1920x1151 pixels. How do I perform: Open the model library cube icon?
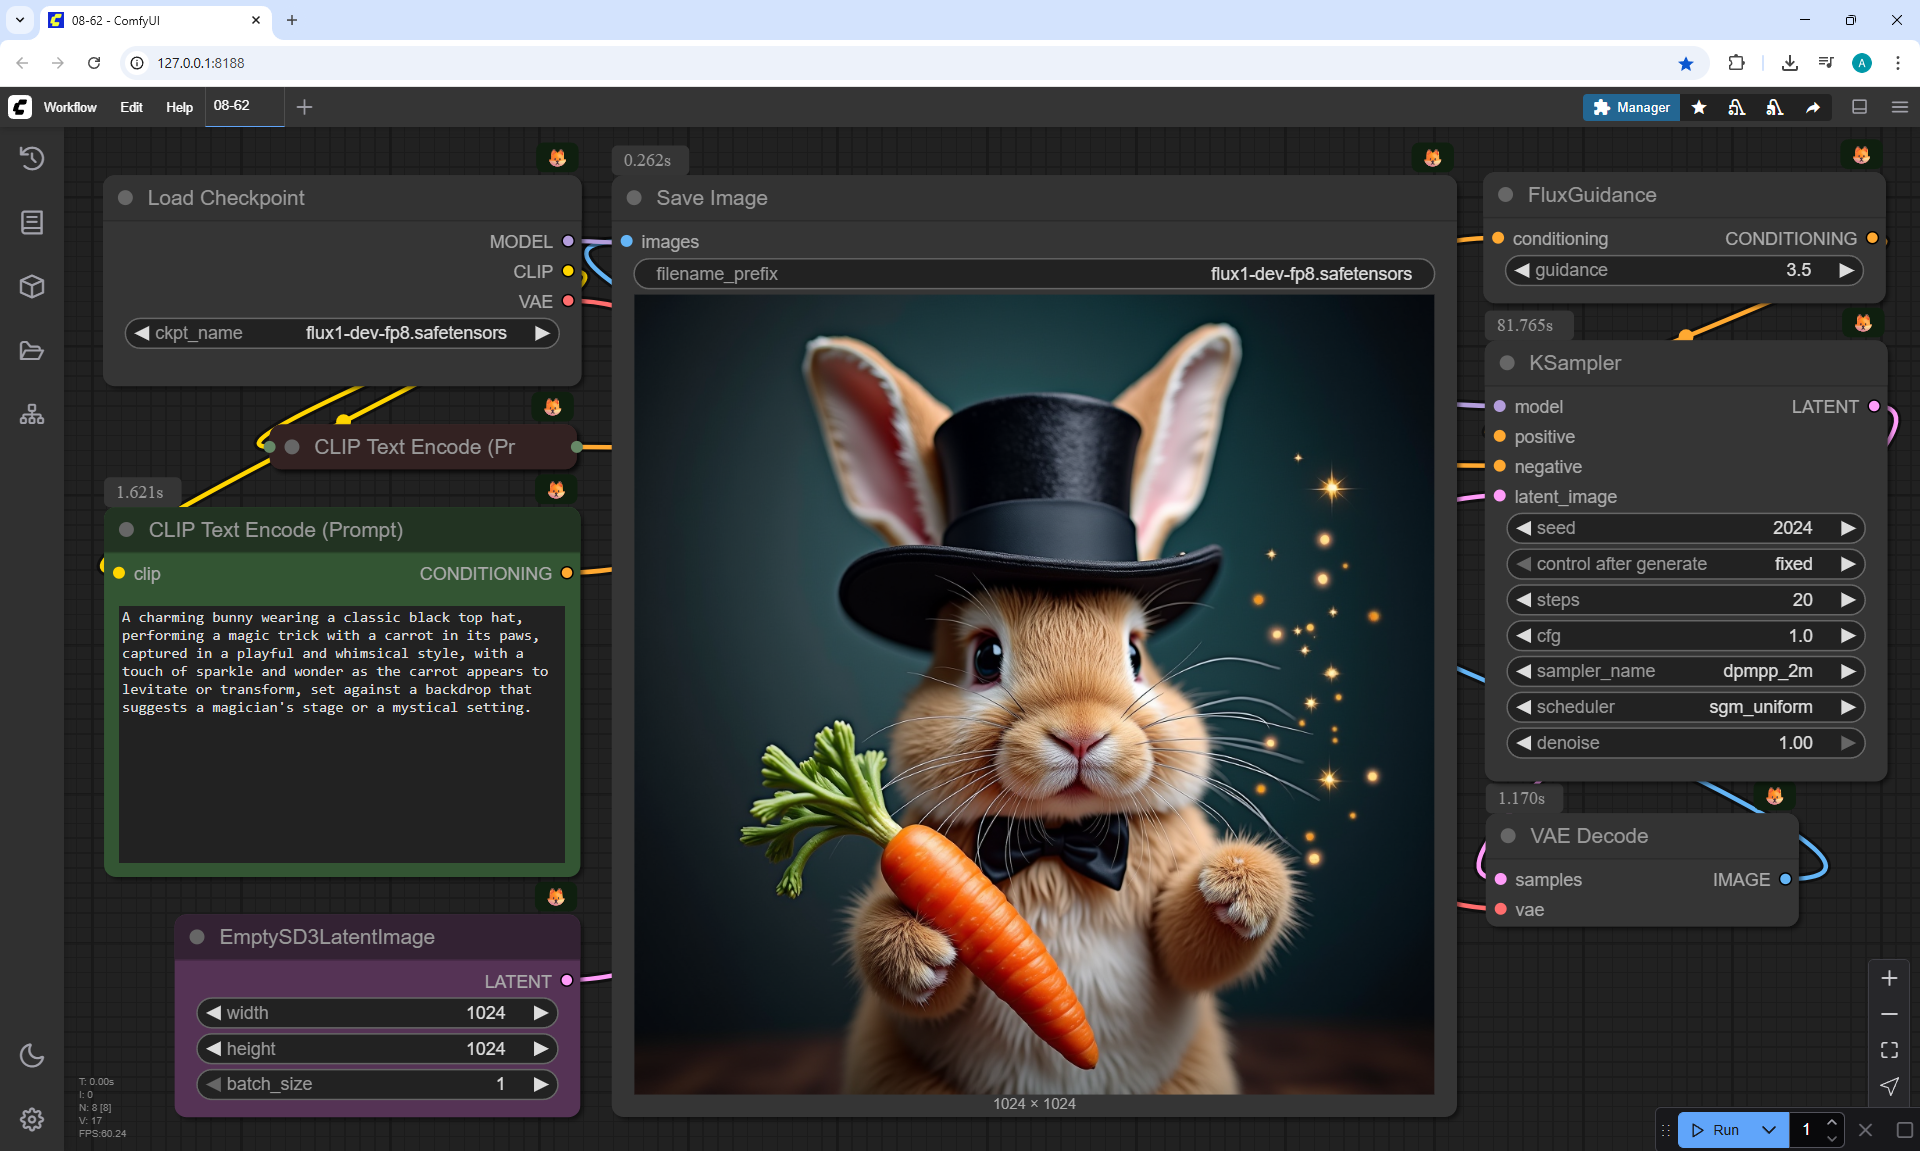tap(32, 287)
